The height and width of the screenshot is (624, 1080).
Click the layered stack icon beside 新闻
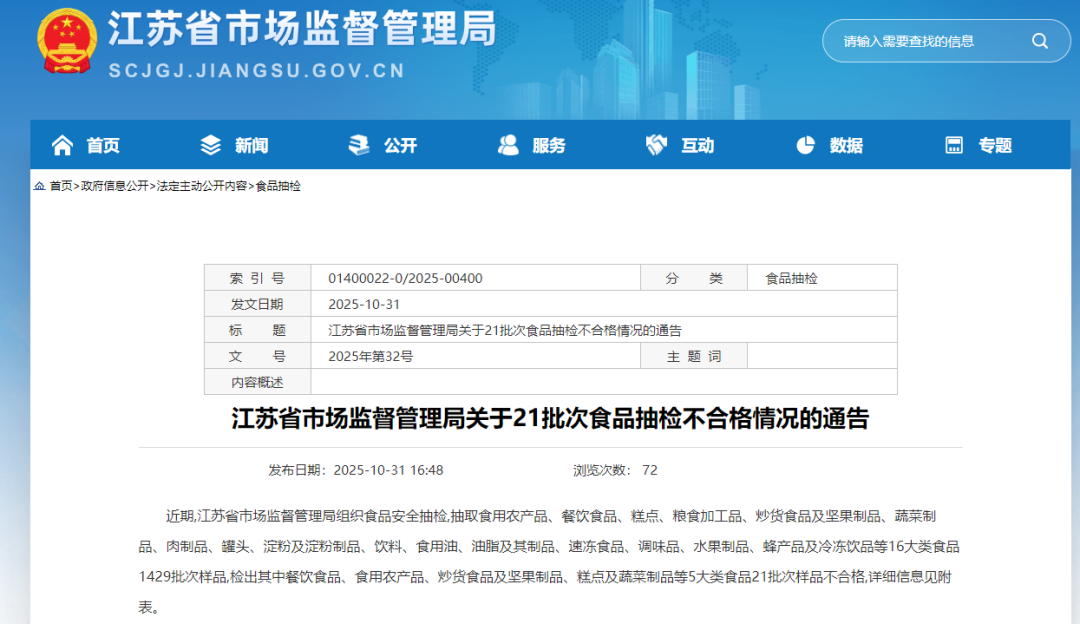pos(211,146)
